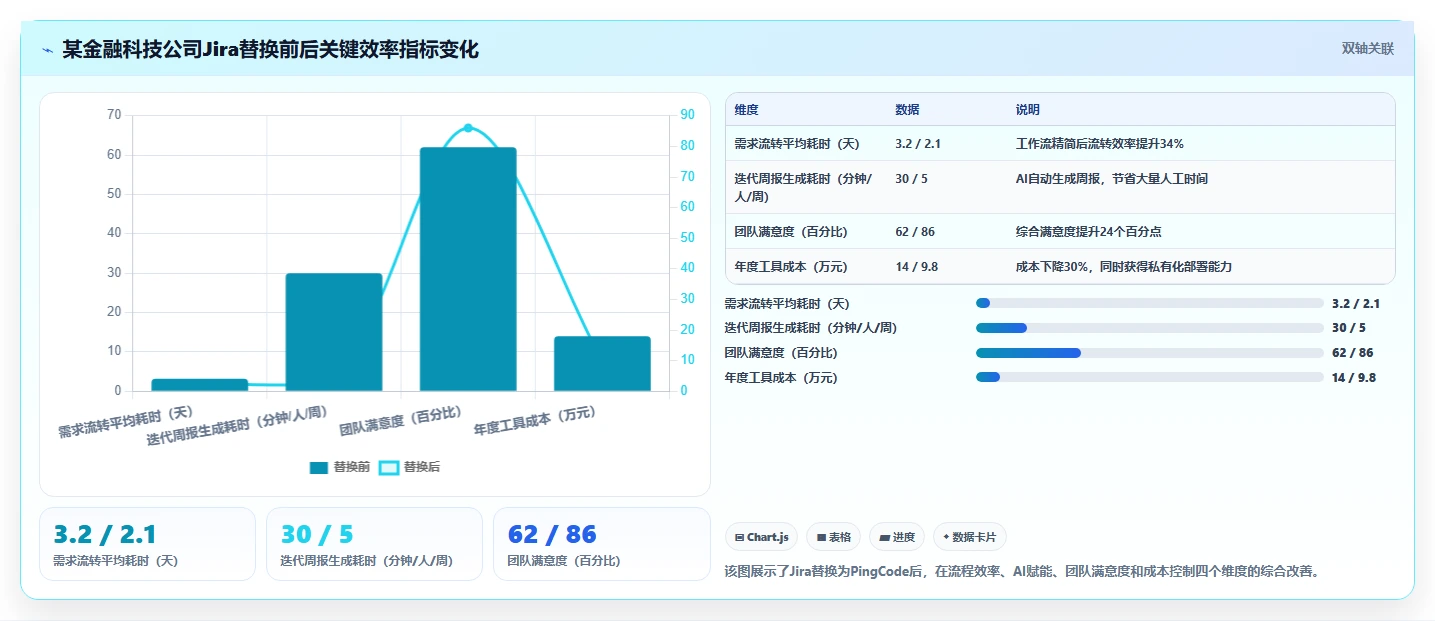Screen dimensions: 1435x621
Task: Click progress value 14 / 9.8
Action: (x=1354, y=378)
